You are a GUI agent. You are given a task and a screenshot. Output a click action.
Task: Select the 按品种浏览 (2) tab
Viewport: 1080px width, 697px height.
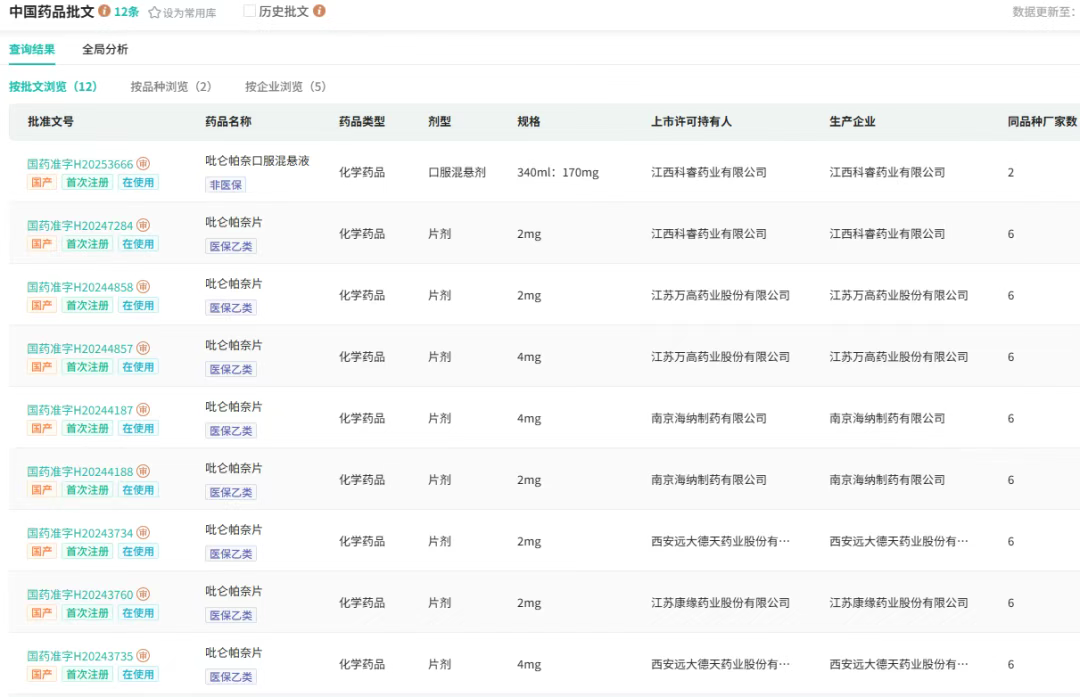click(x=171, y=87)
